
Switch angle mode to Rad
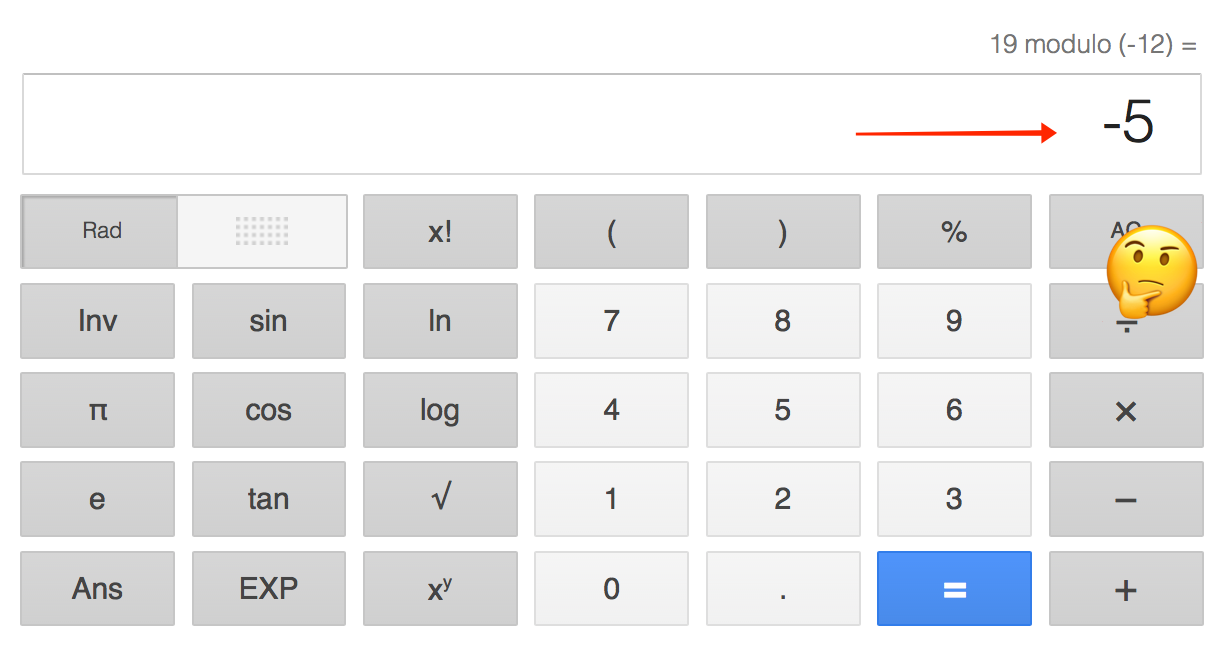(101, 231)
